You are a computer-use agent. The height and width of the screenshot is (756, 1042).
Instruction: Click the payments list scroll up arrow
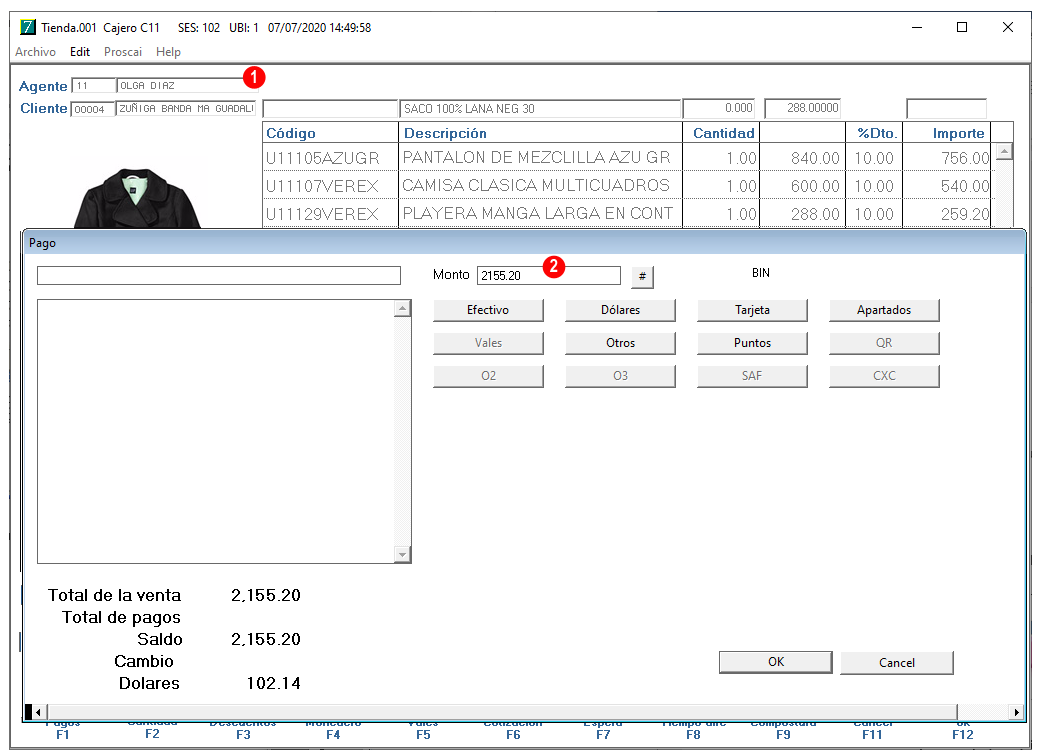point(402,308)
